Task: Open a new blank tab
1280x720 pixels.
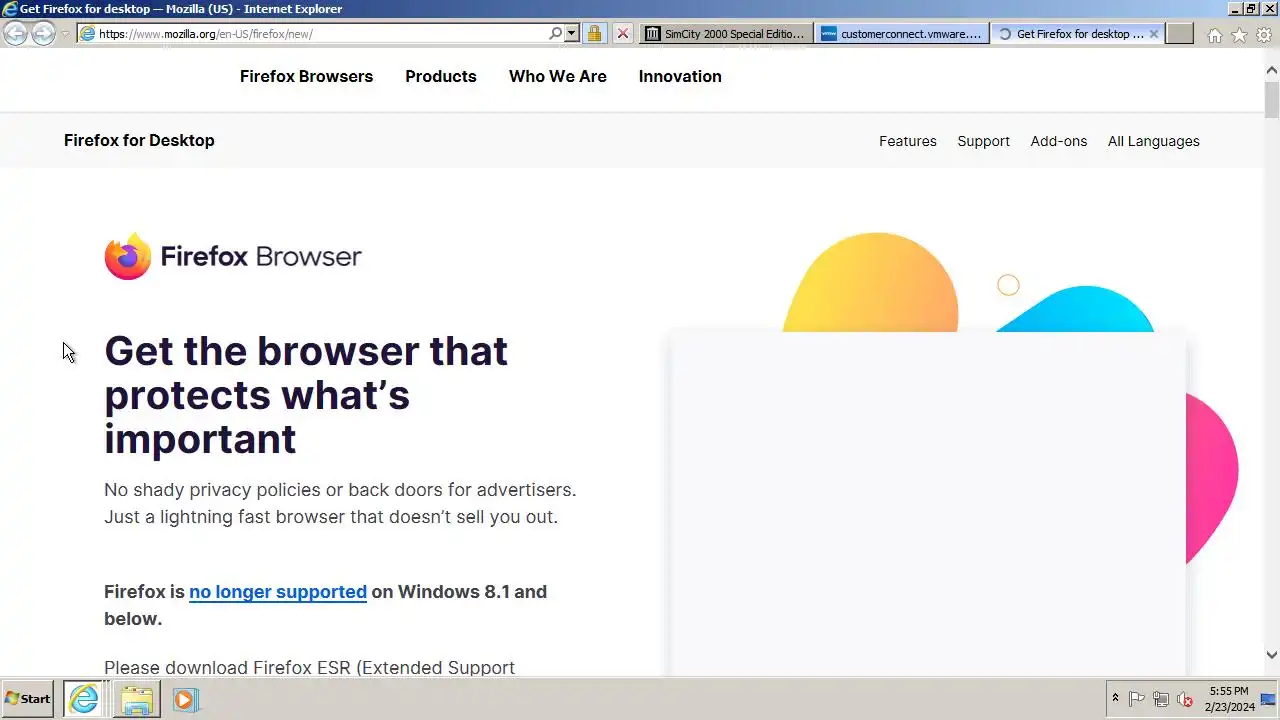Action: tap(1180, 33)
